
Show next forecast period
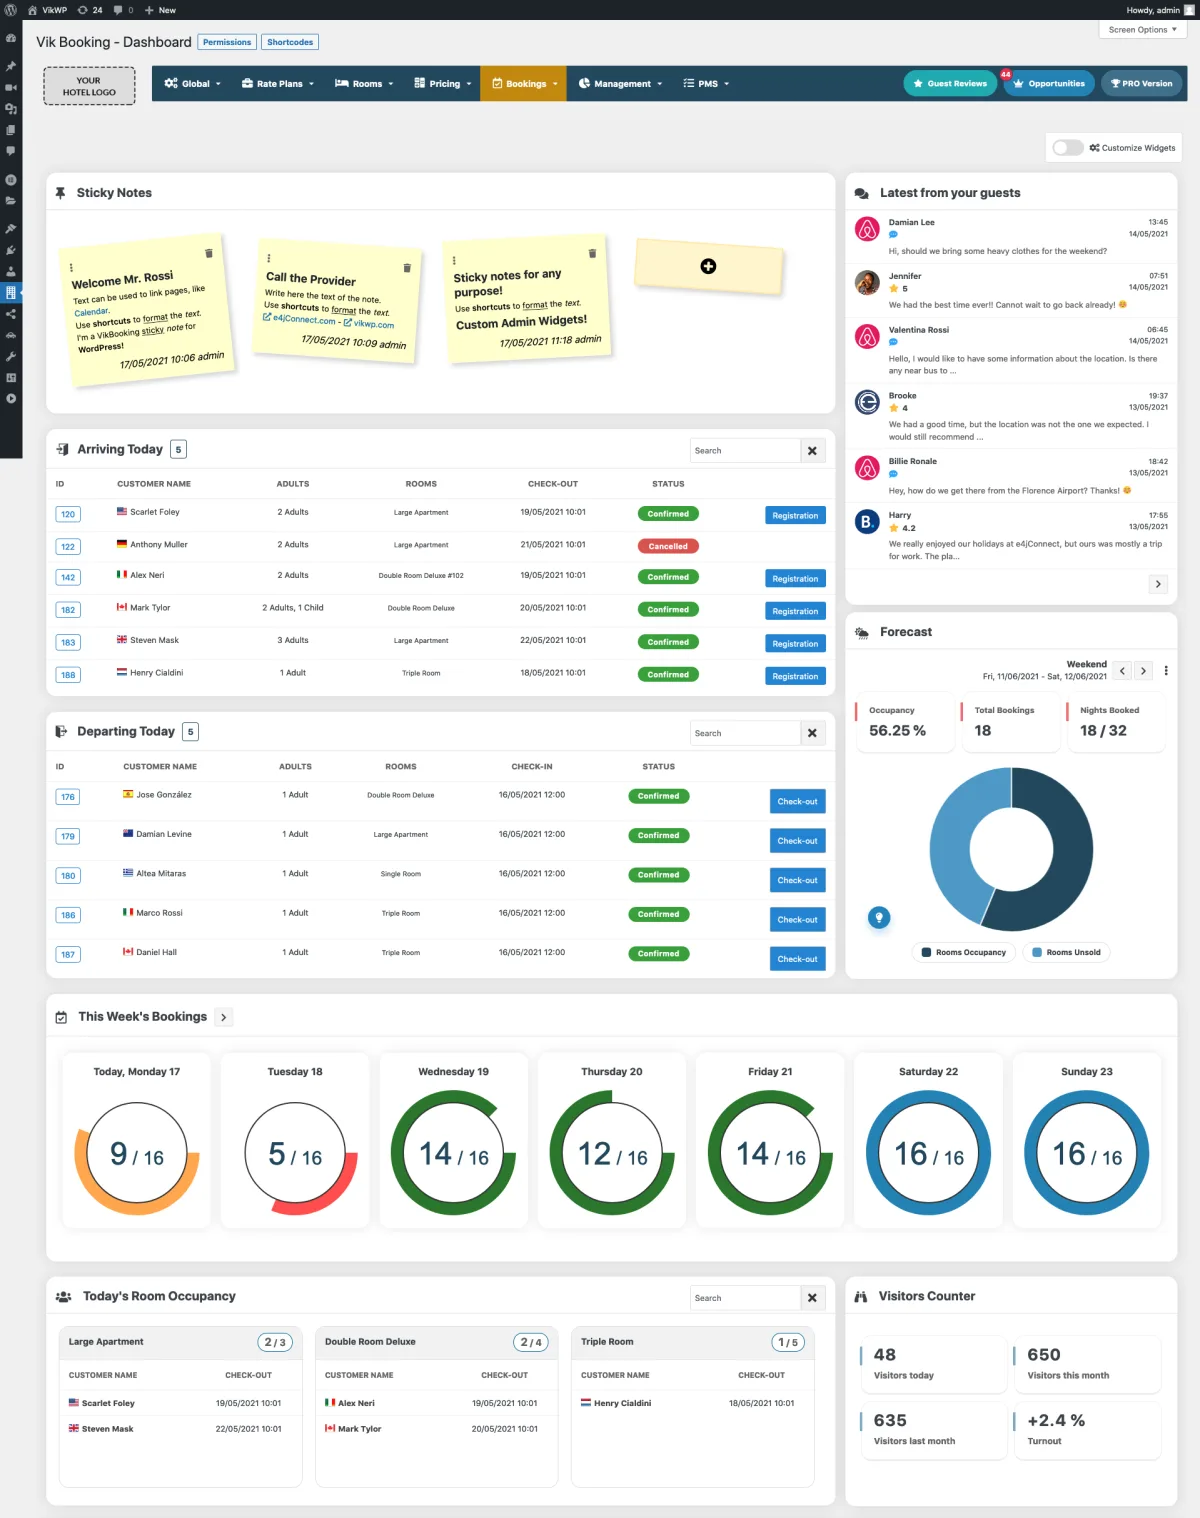pyautogui.click(x=1143, y=671)
